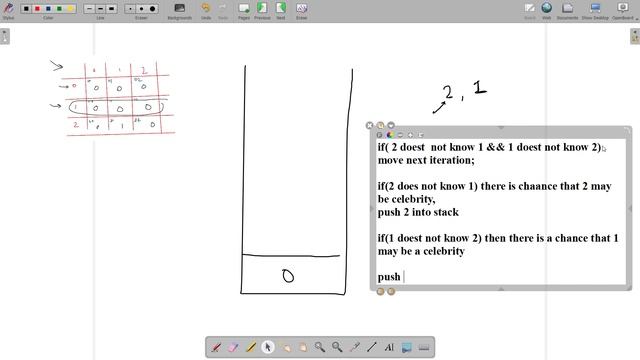Select the medium eraser size

(141, 9)
